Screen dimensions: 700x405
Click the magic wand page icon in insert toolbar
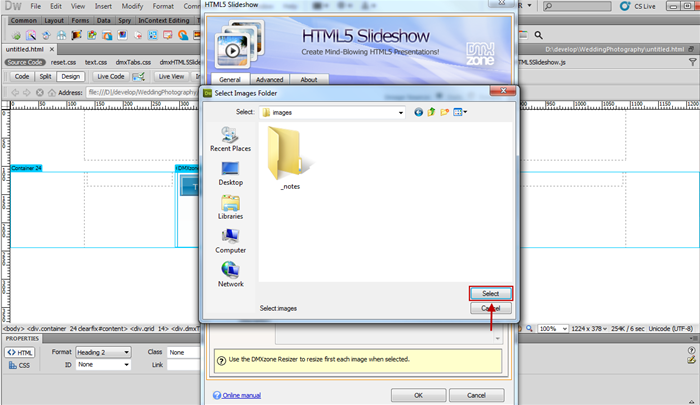[x=31, y=35]
